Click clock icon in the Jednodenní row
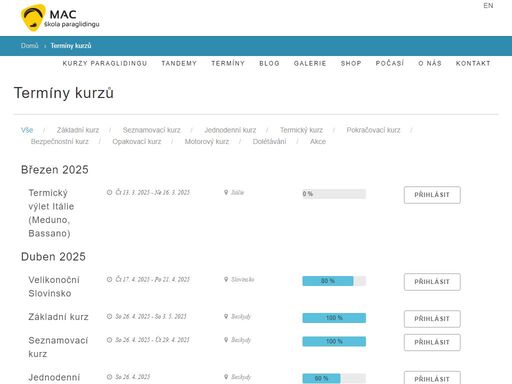Image resolution: width=512 pixels, height=384 pixels. click(109, 377)
